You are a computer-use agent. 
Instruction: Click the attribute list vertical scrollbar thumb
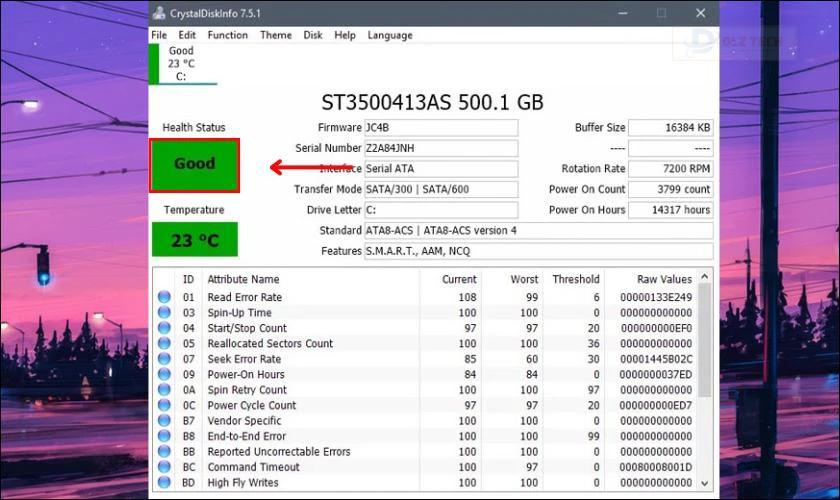[705, 340]
